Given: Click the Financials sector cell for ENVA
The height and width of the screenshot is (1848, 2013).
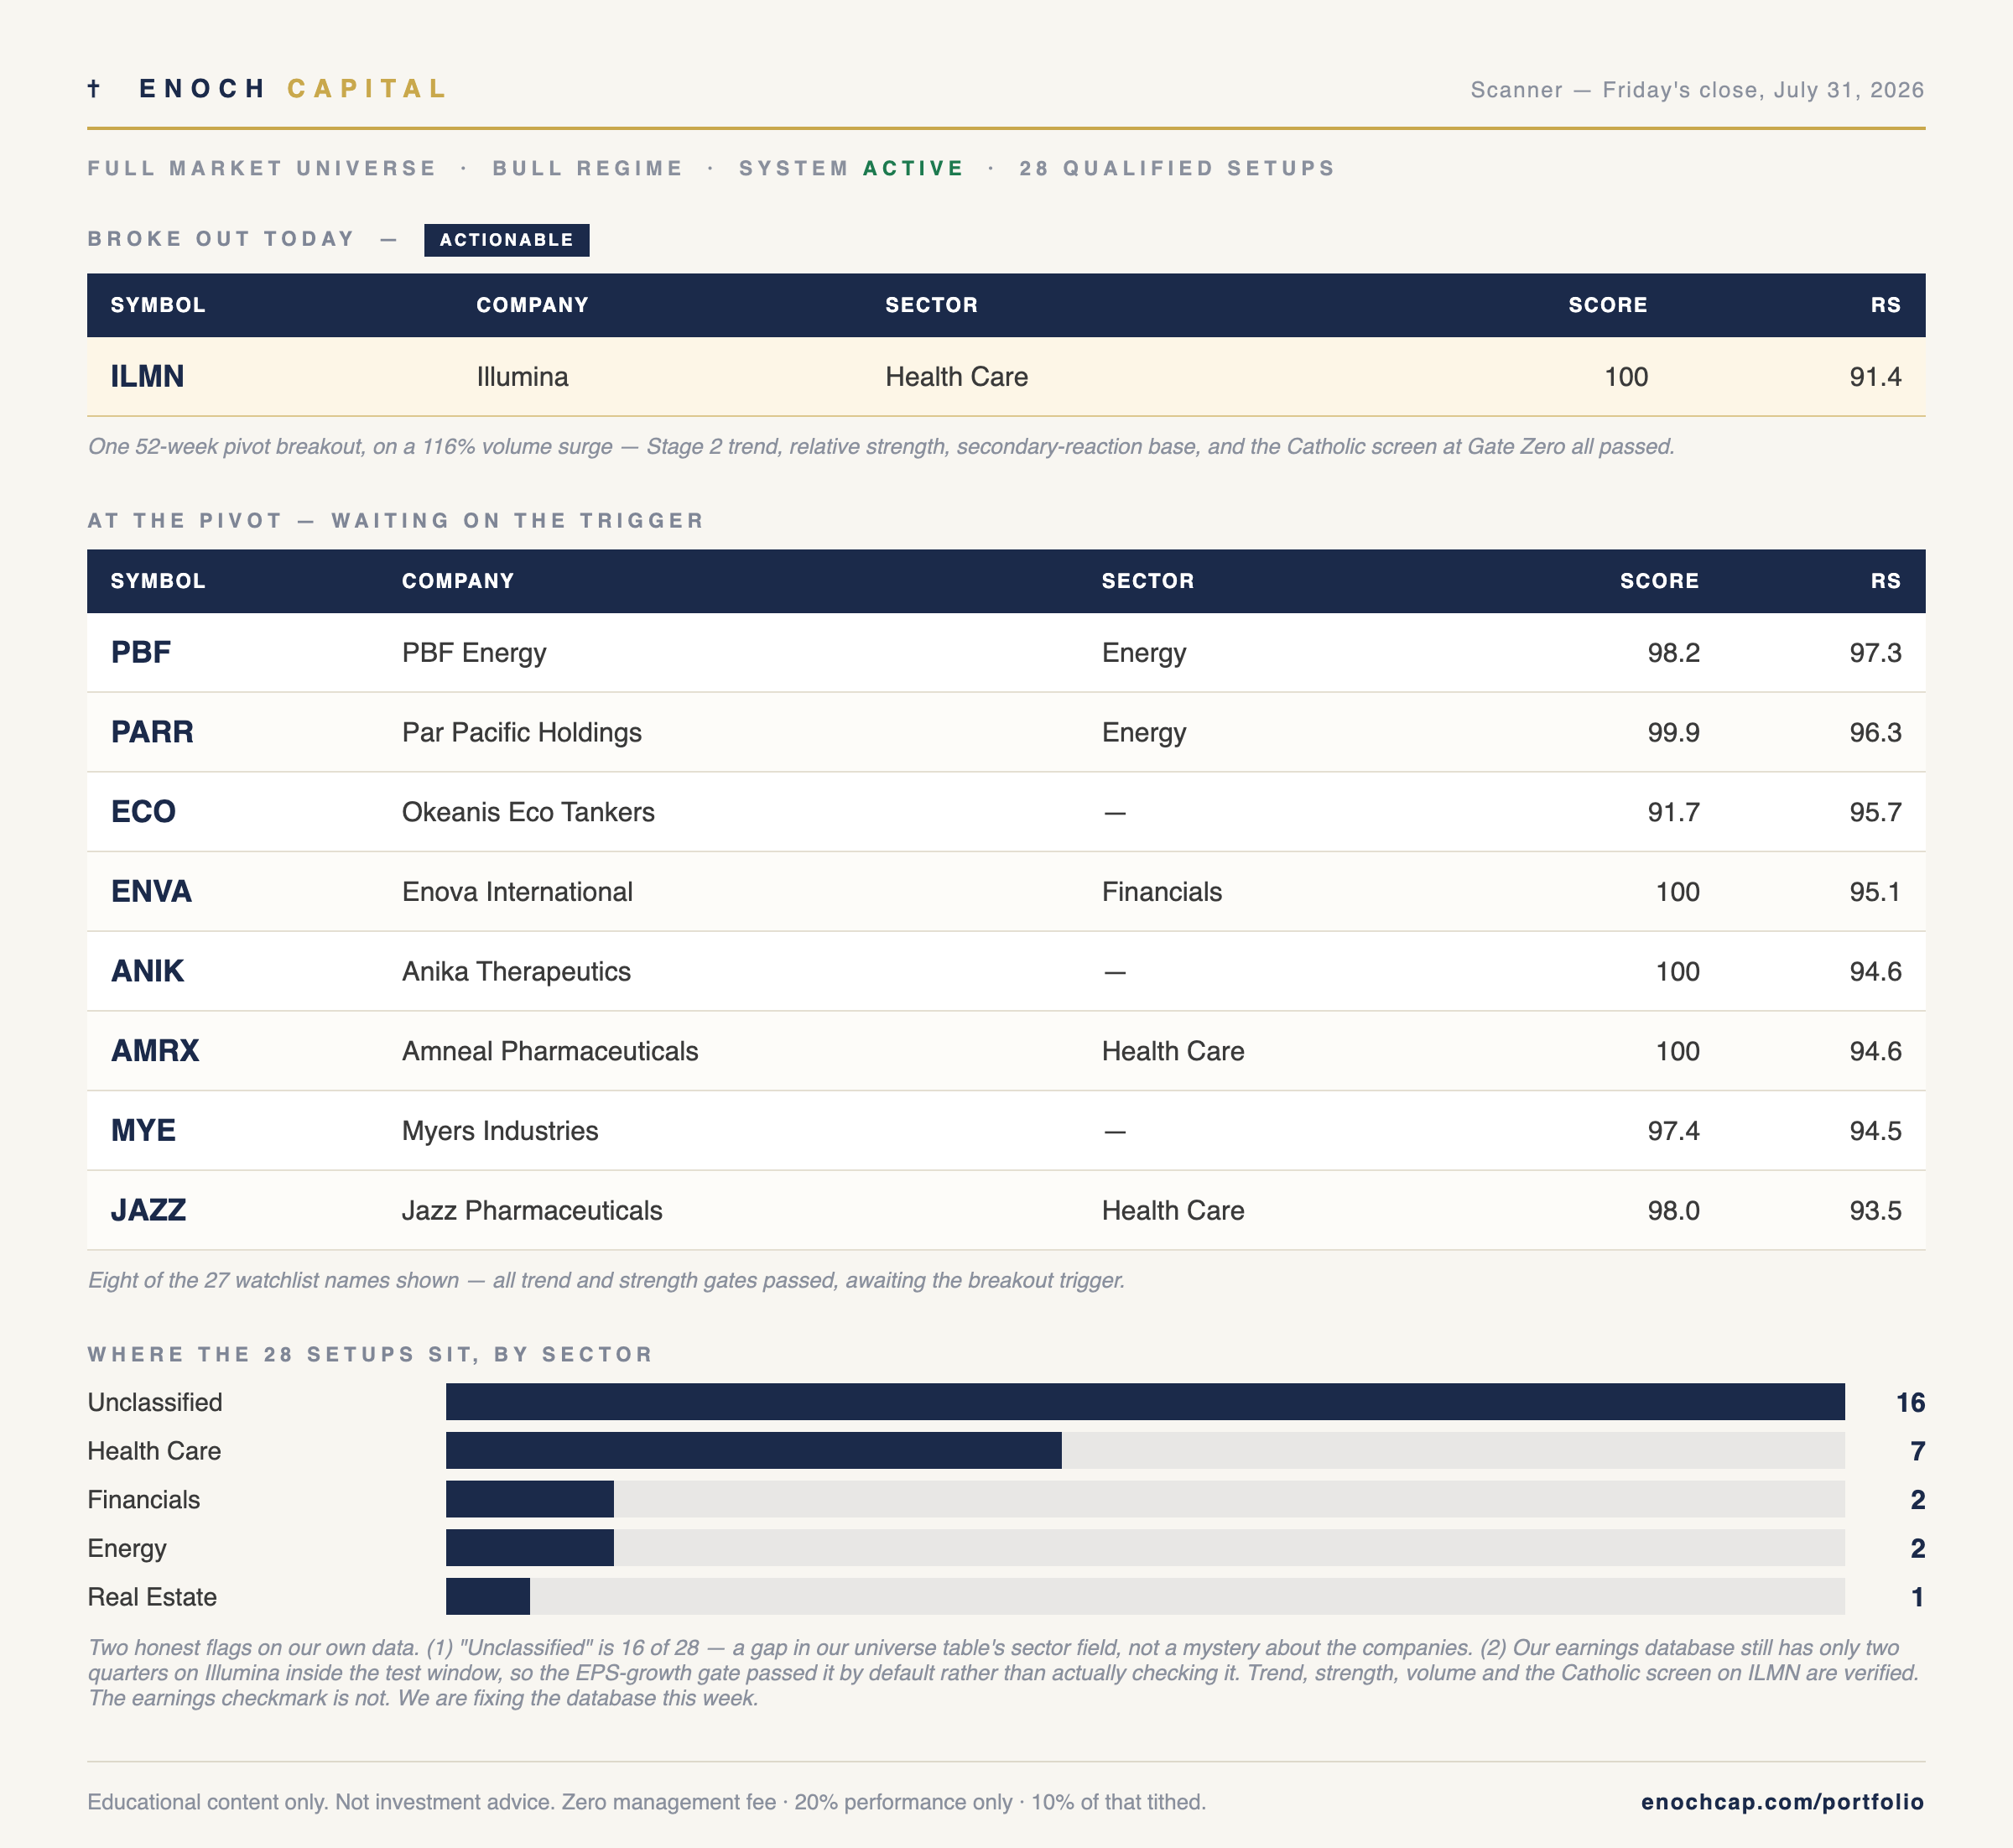Looking at the screenshot, I should coord(1161,892).
